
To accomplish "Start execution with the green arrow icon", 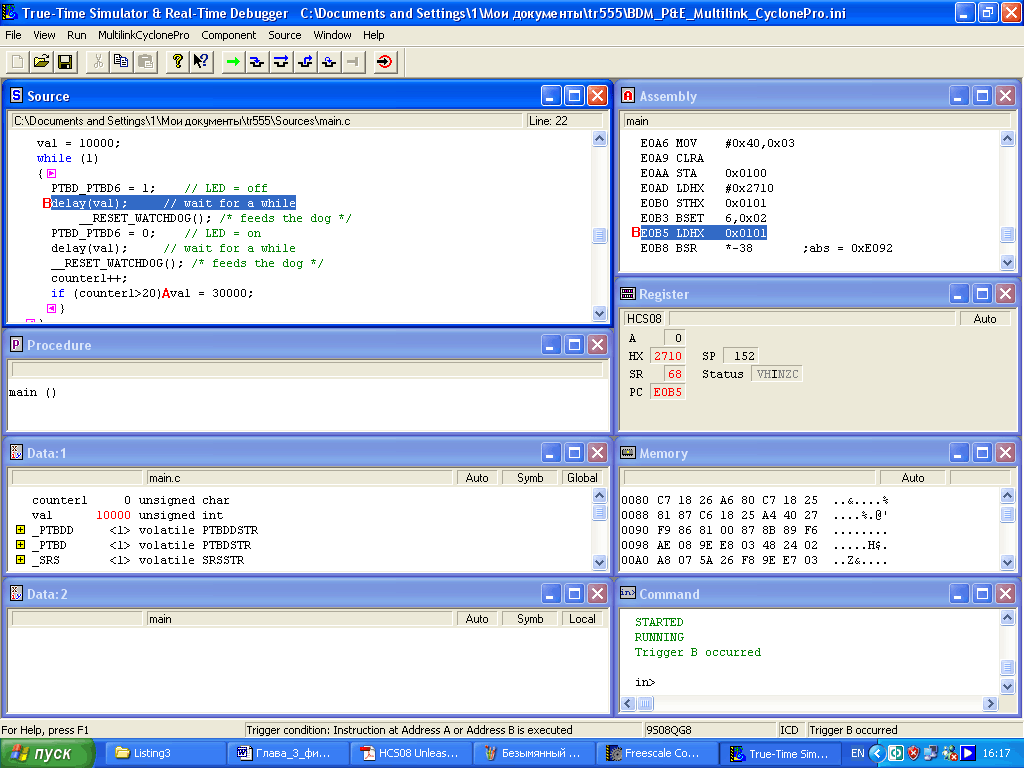I will [233, 62].
